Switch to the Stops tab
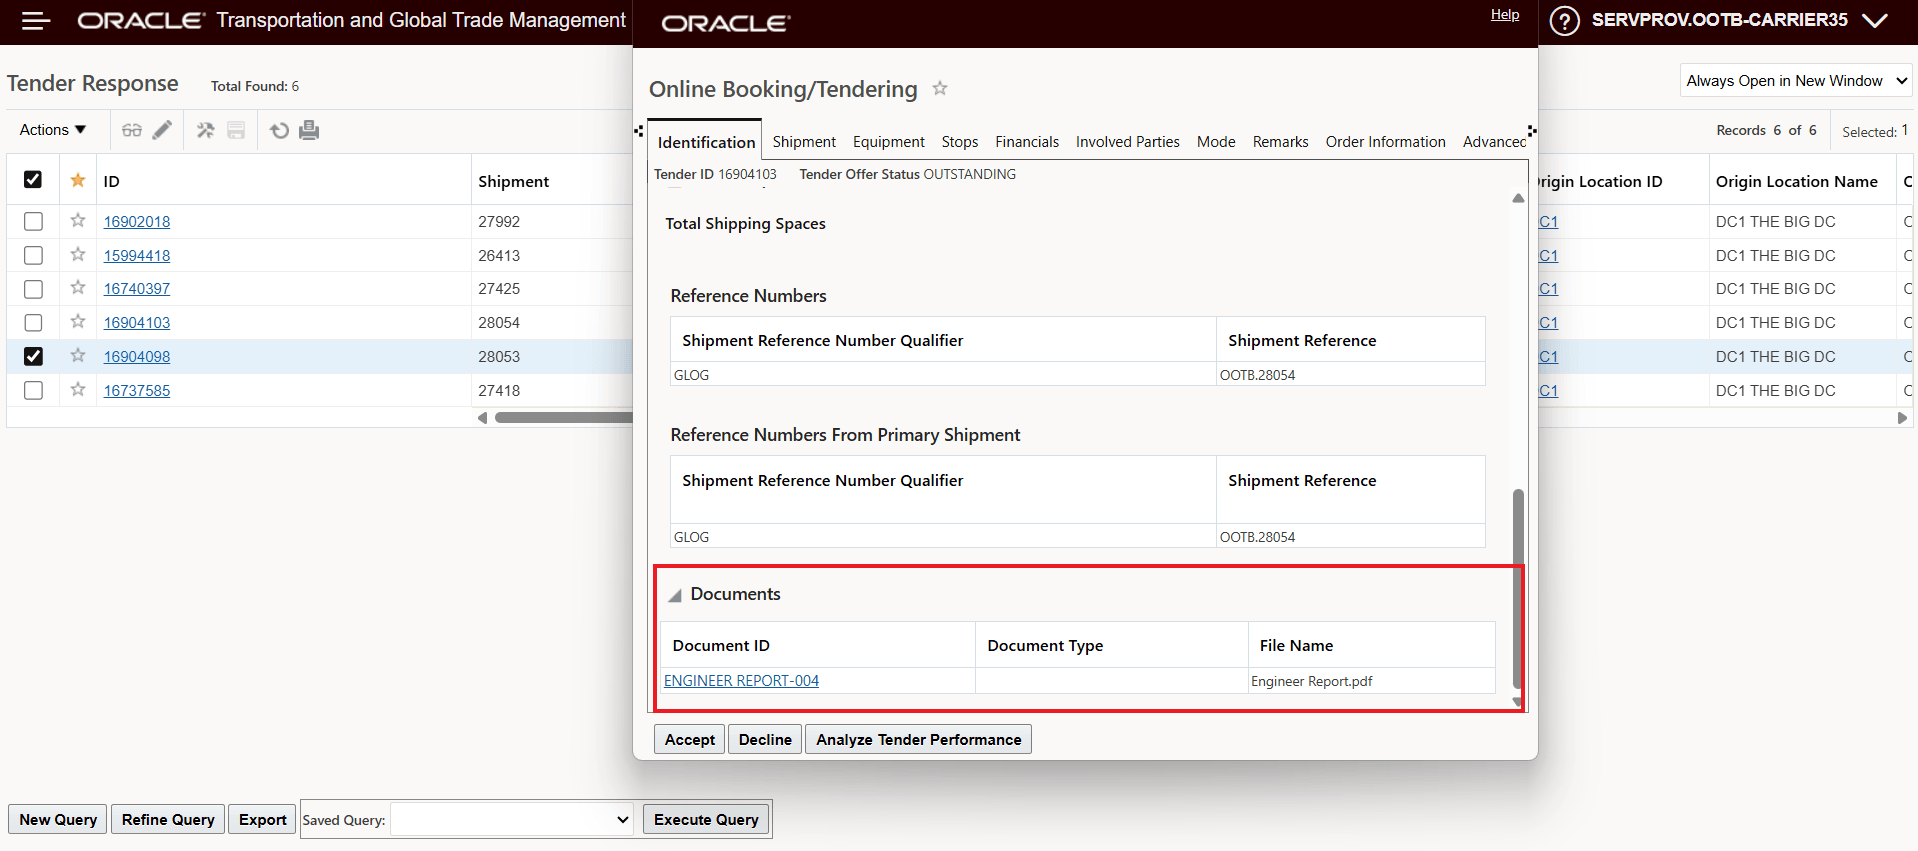 [960, 142]
